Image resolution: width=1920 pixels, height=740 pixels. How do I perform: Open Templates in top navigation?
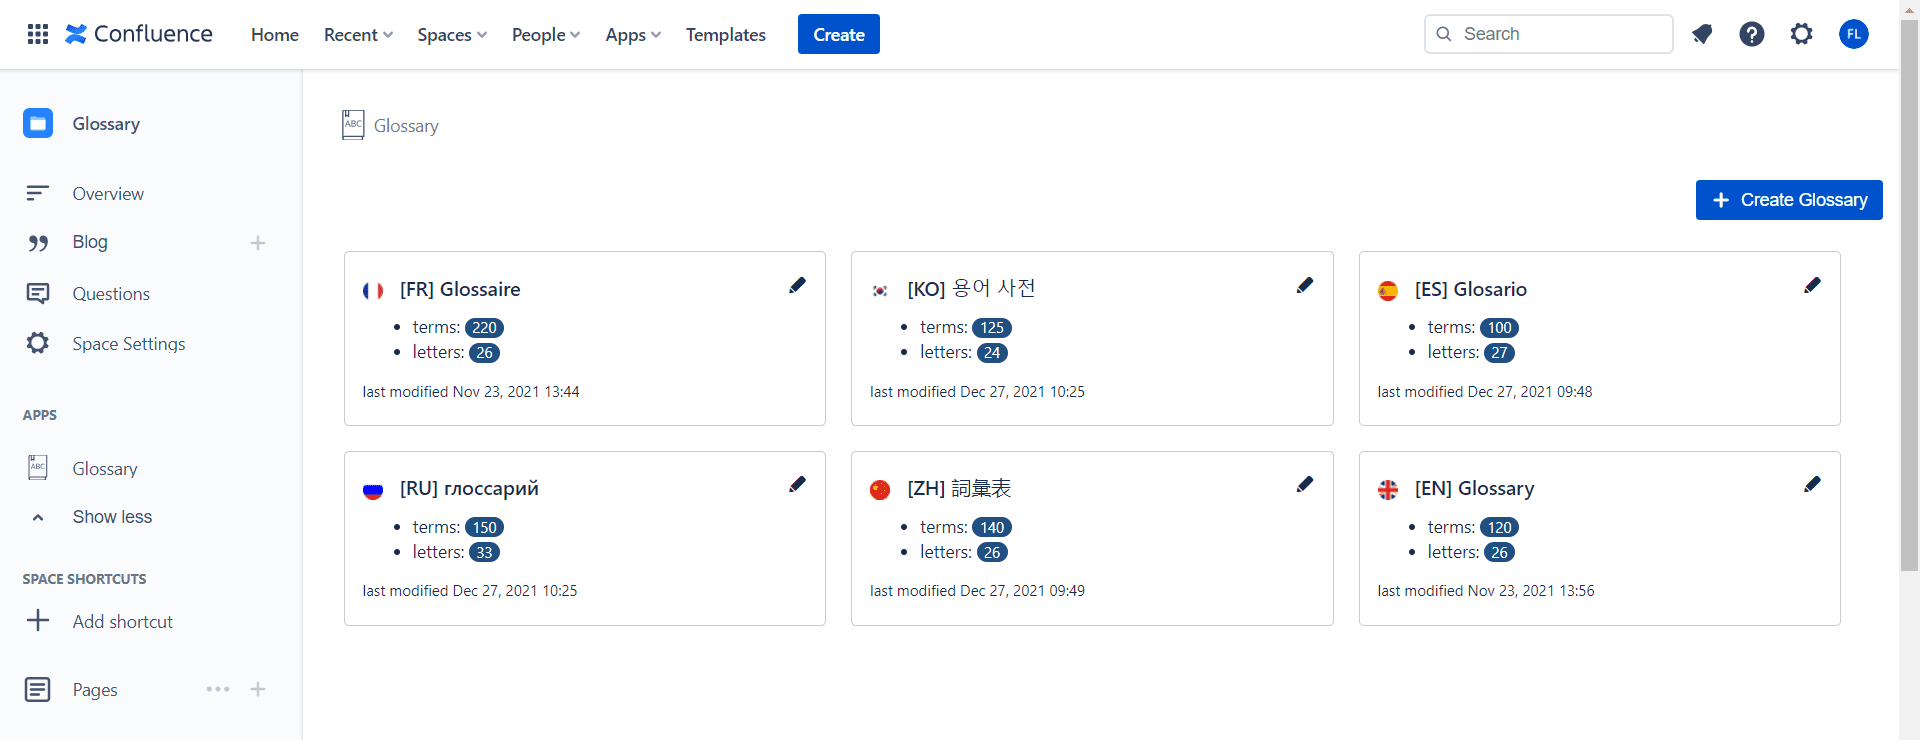point(726,35)
